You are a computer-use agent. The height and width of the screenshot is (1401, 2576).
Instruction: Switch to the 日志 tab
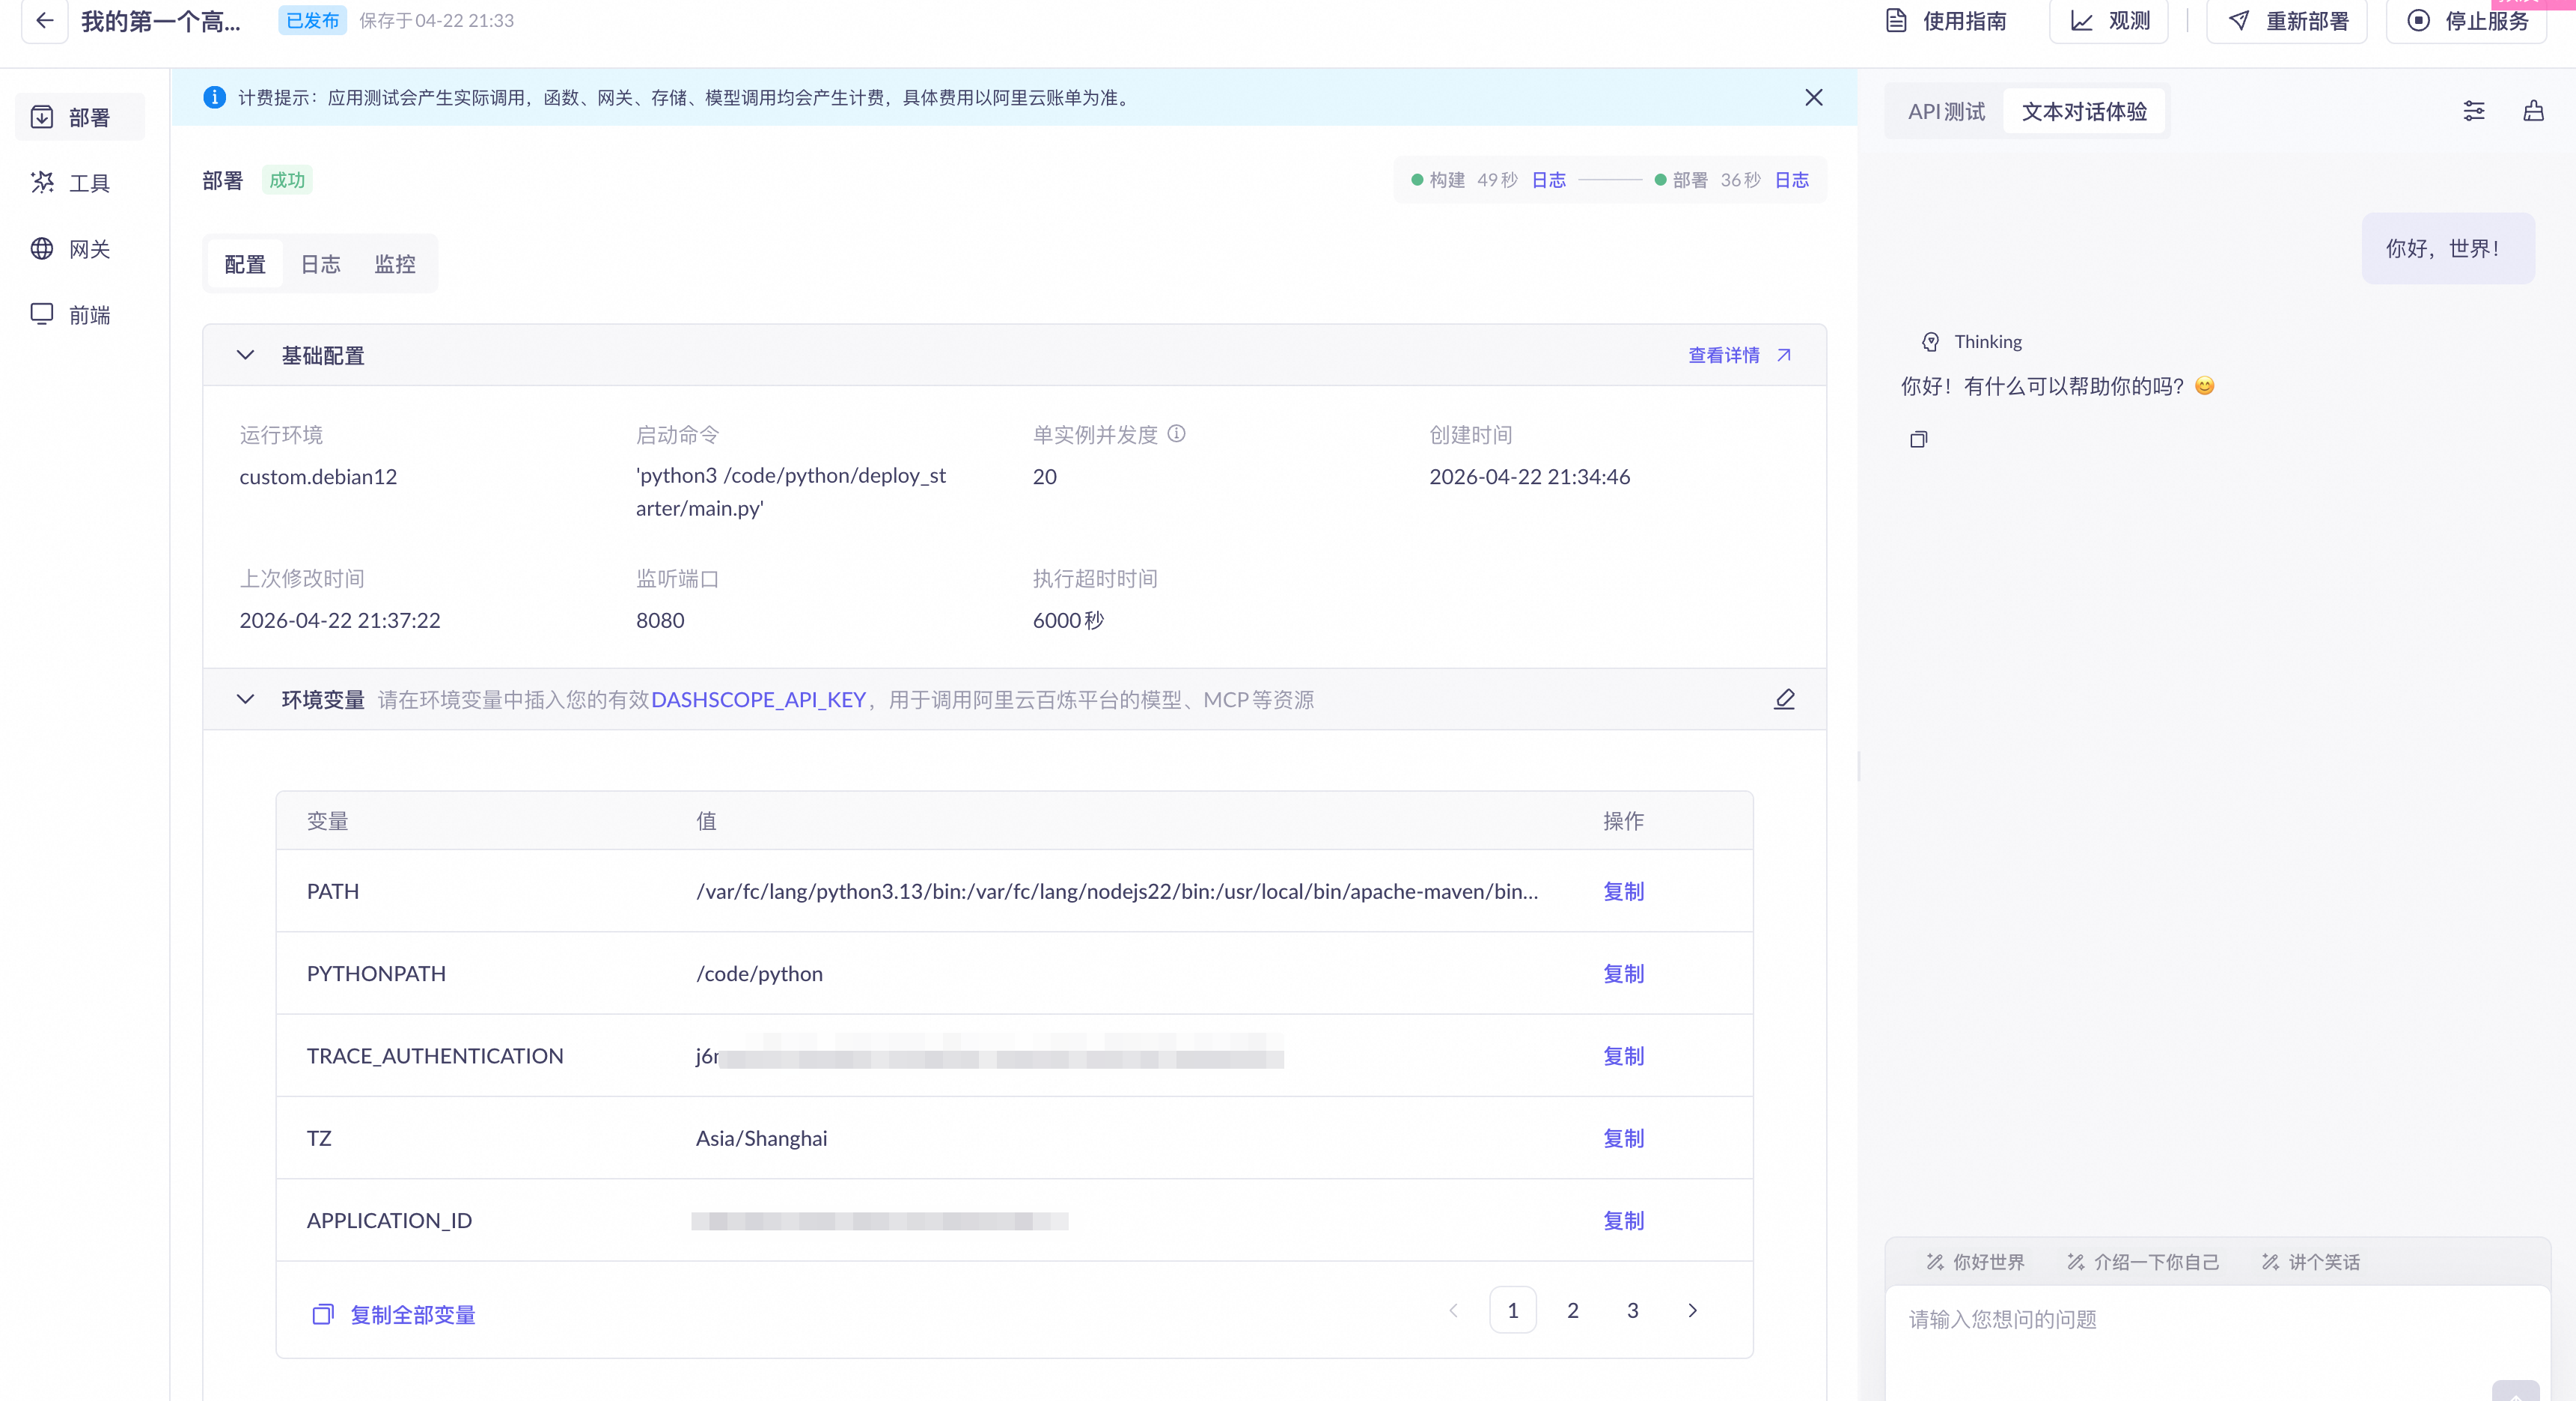pyautogui.click(x=320, y=264)
